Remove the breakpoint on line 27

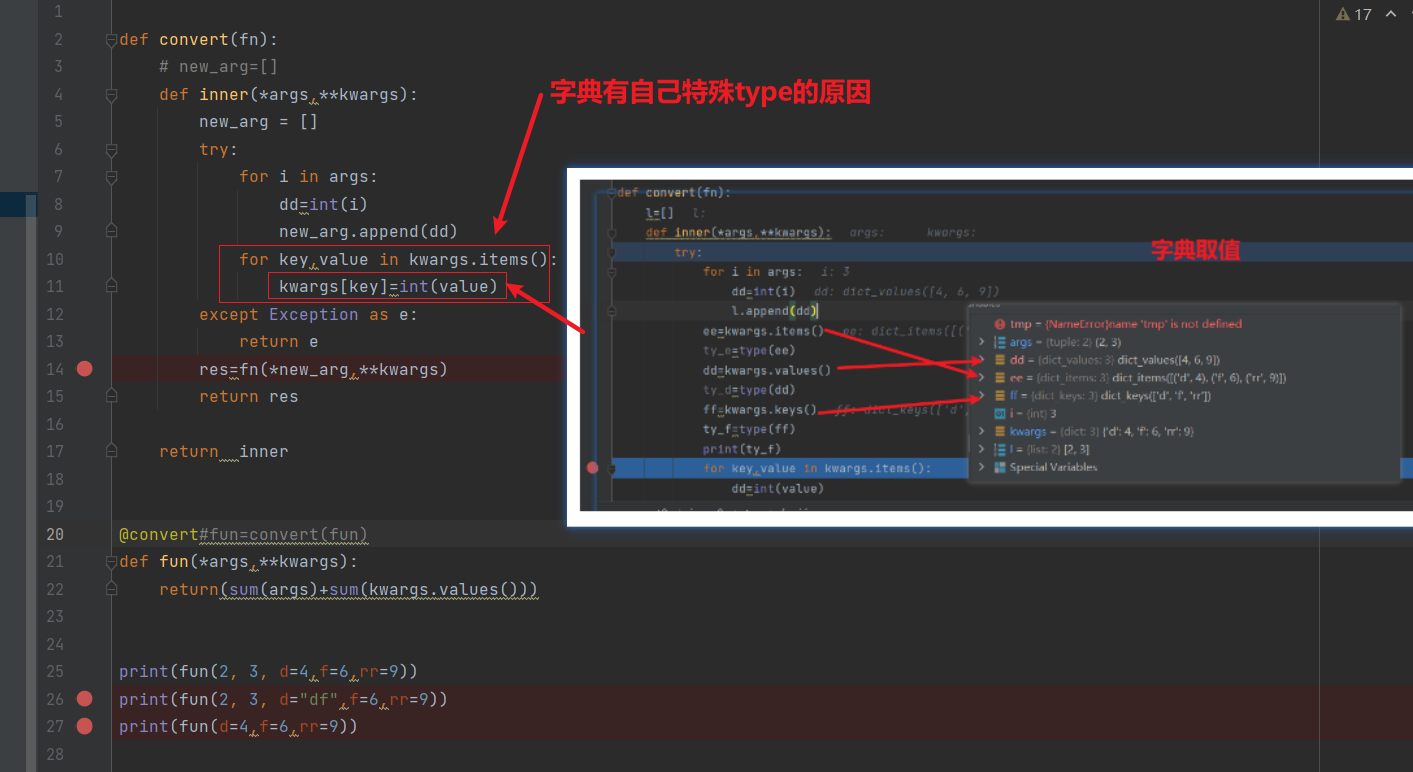84,726
